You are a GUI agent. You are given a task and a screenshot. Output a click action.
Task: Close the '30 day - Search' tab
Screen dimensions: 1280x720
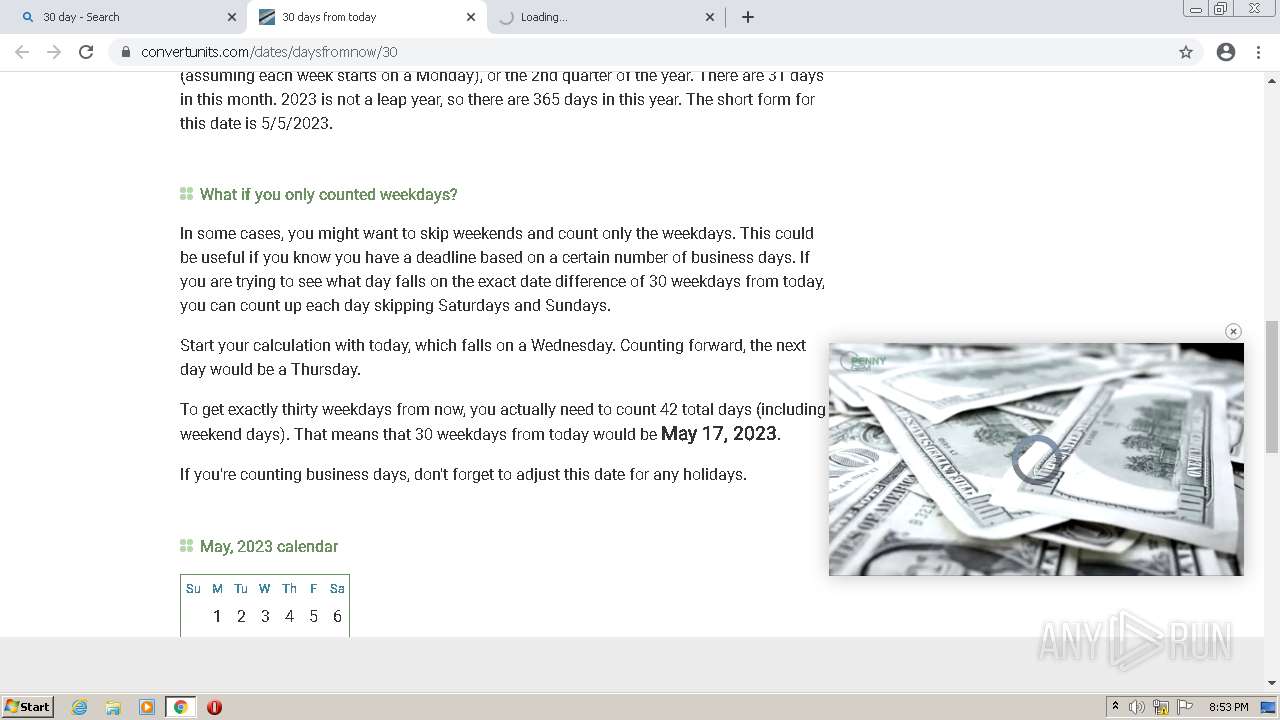pos(232,17)
